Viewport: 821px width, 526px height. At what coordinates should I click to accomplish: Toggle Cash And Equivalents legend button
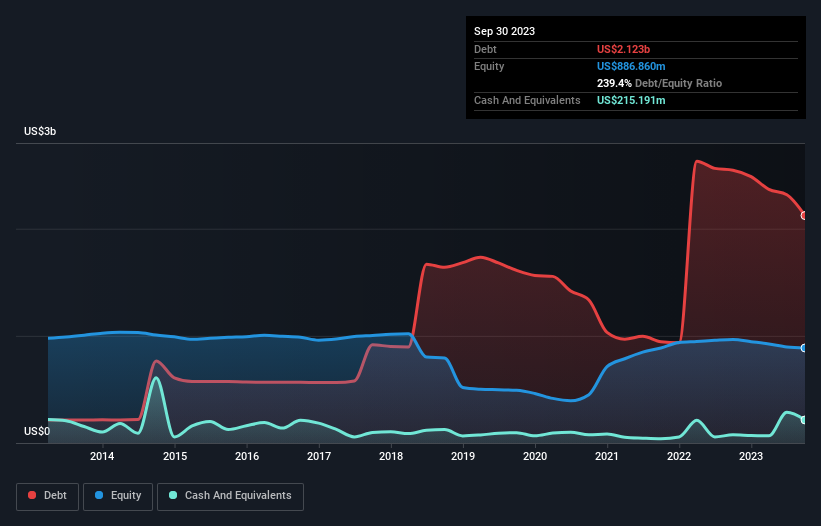tap(230, 496)
